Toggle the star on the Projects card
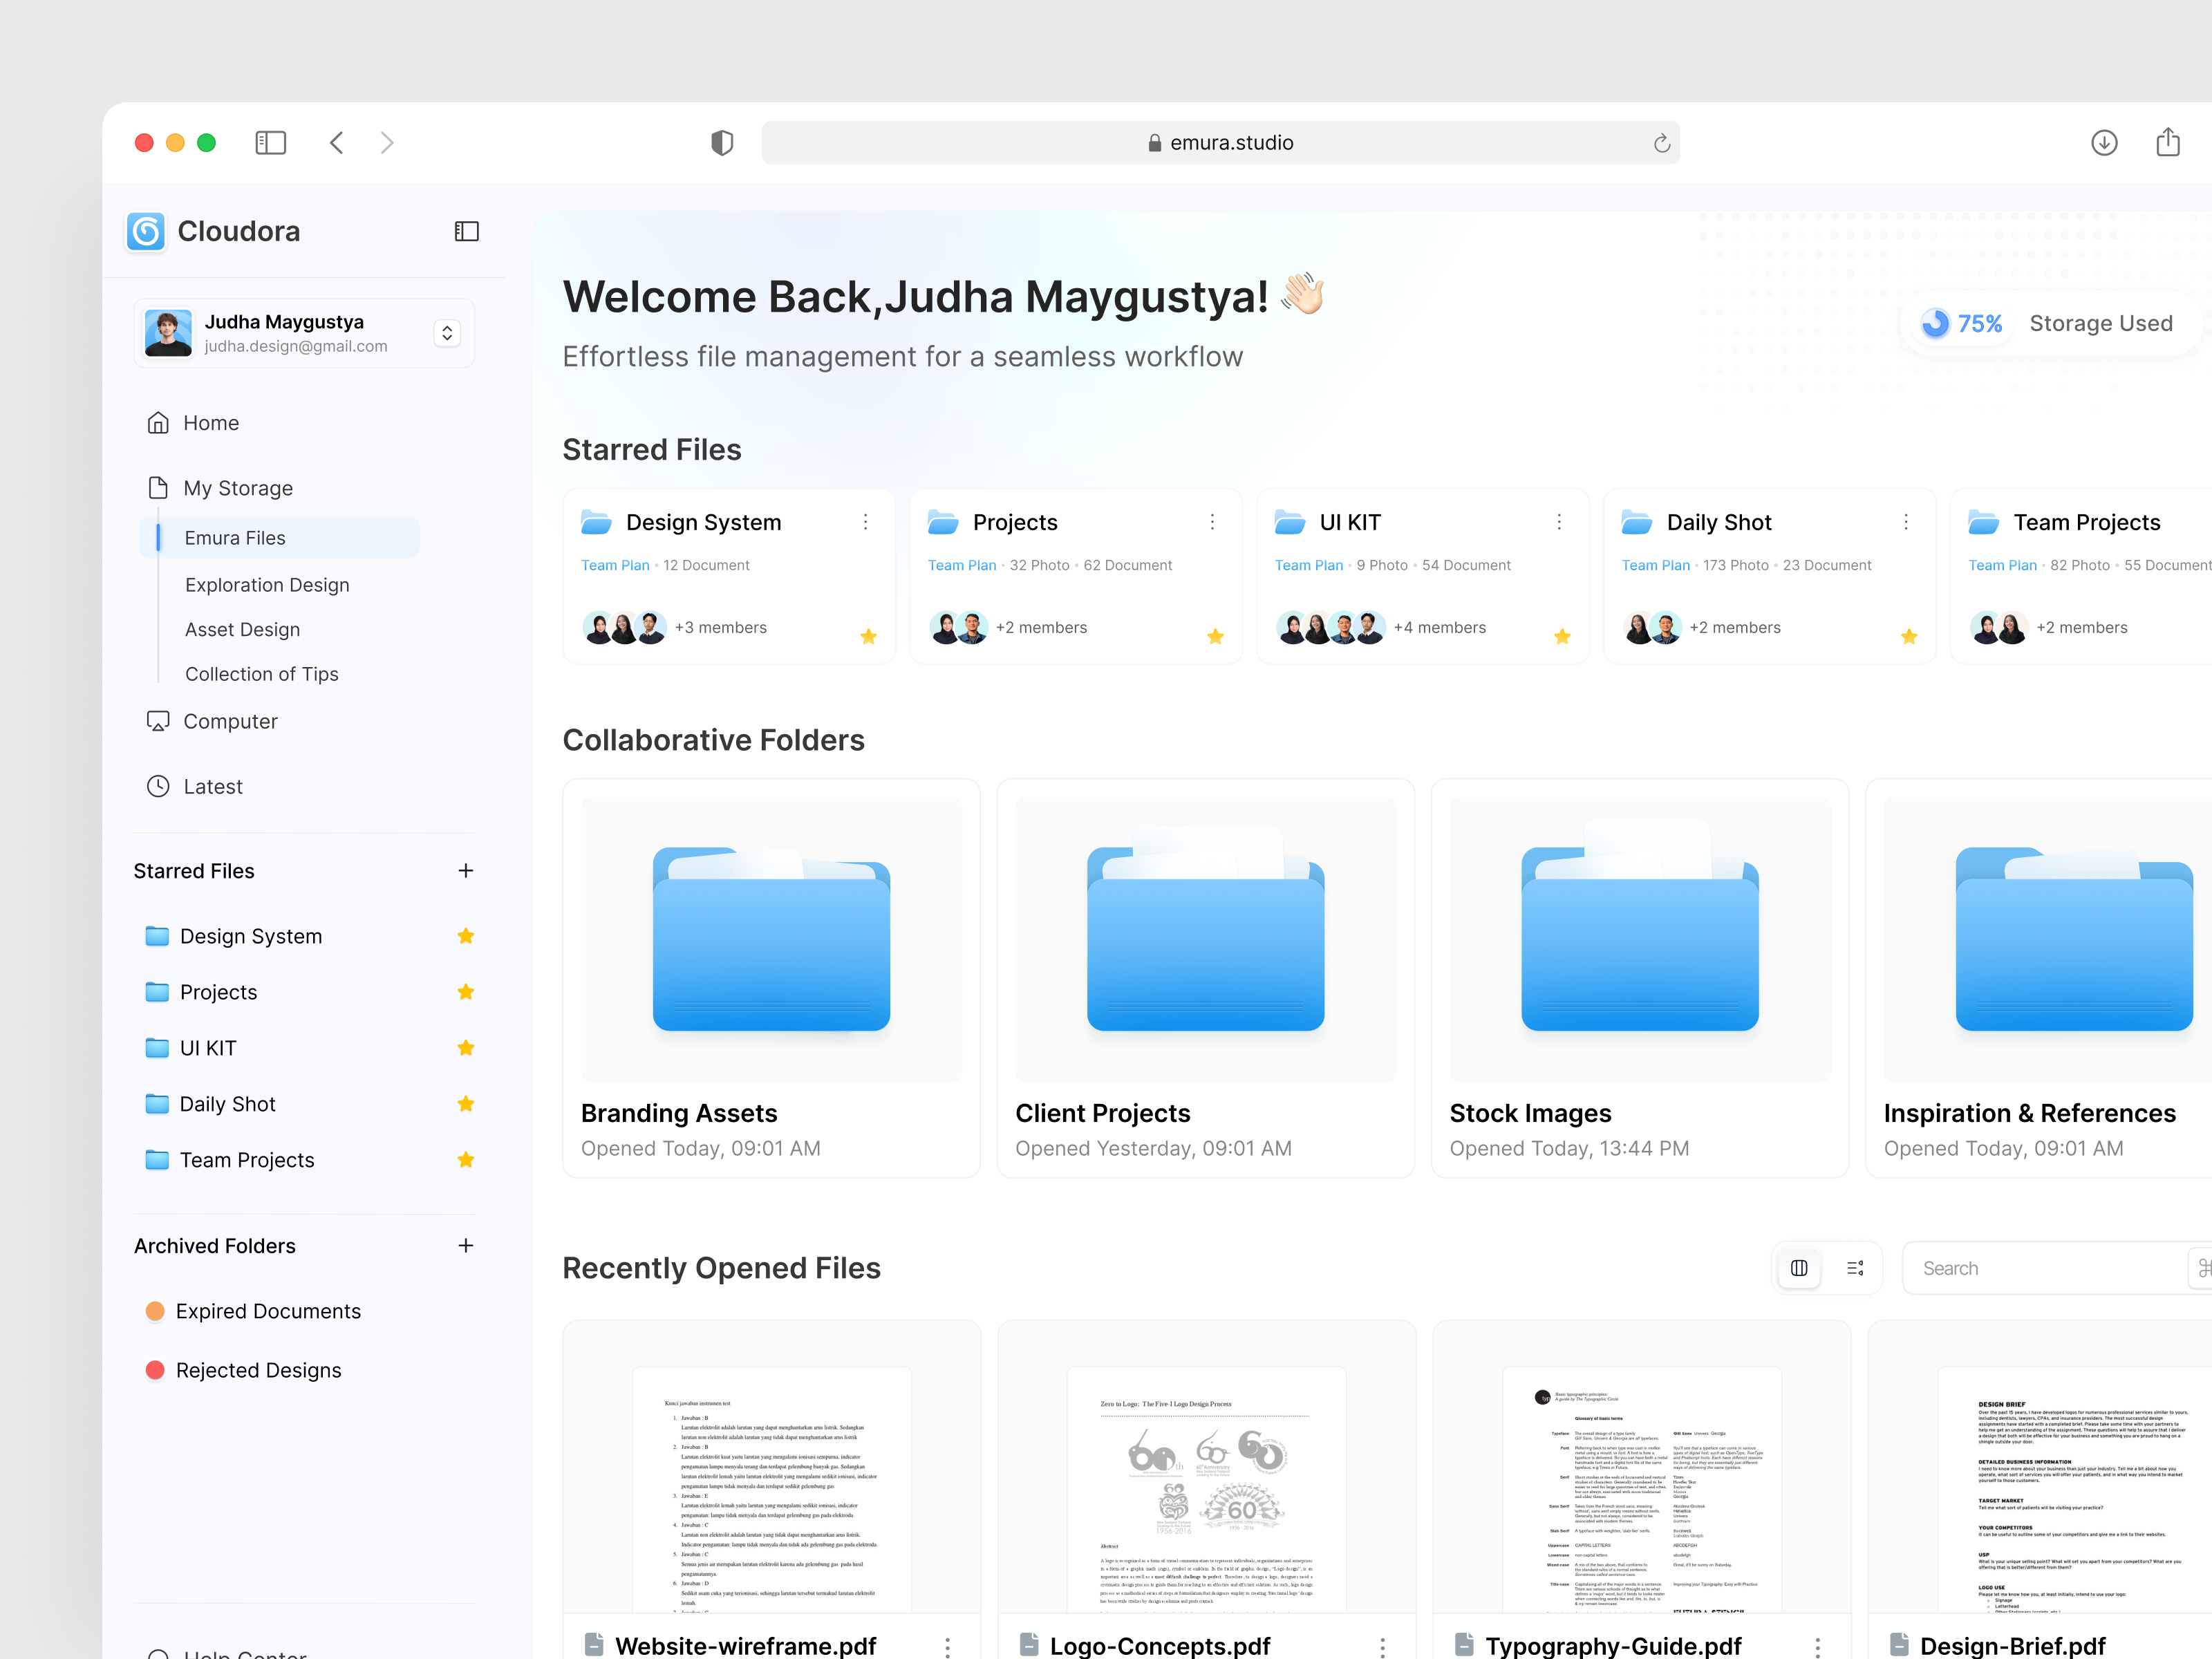 [1215, 636]
